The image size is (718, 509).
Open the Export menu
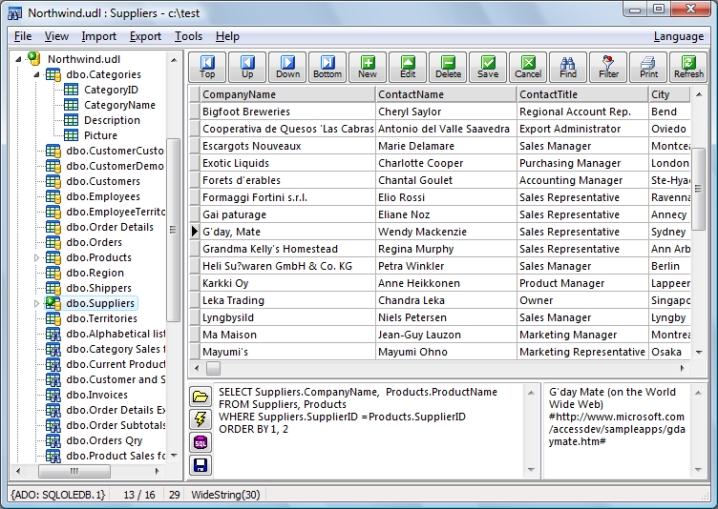[145, 37]
